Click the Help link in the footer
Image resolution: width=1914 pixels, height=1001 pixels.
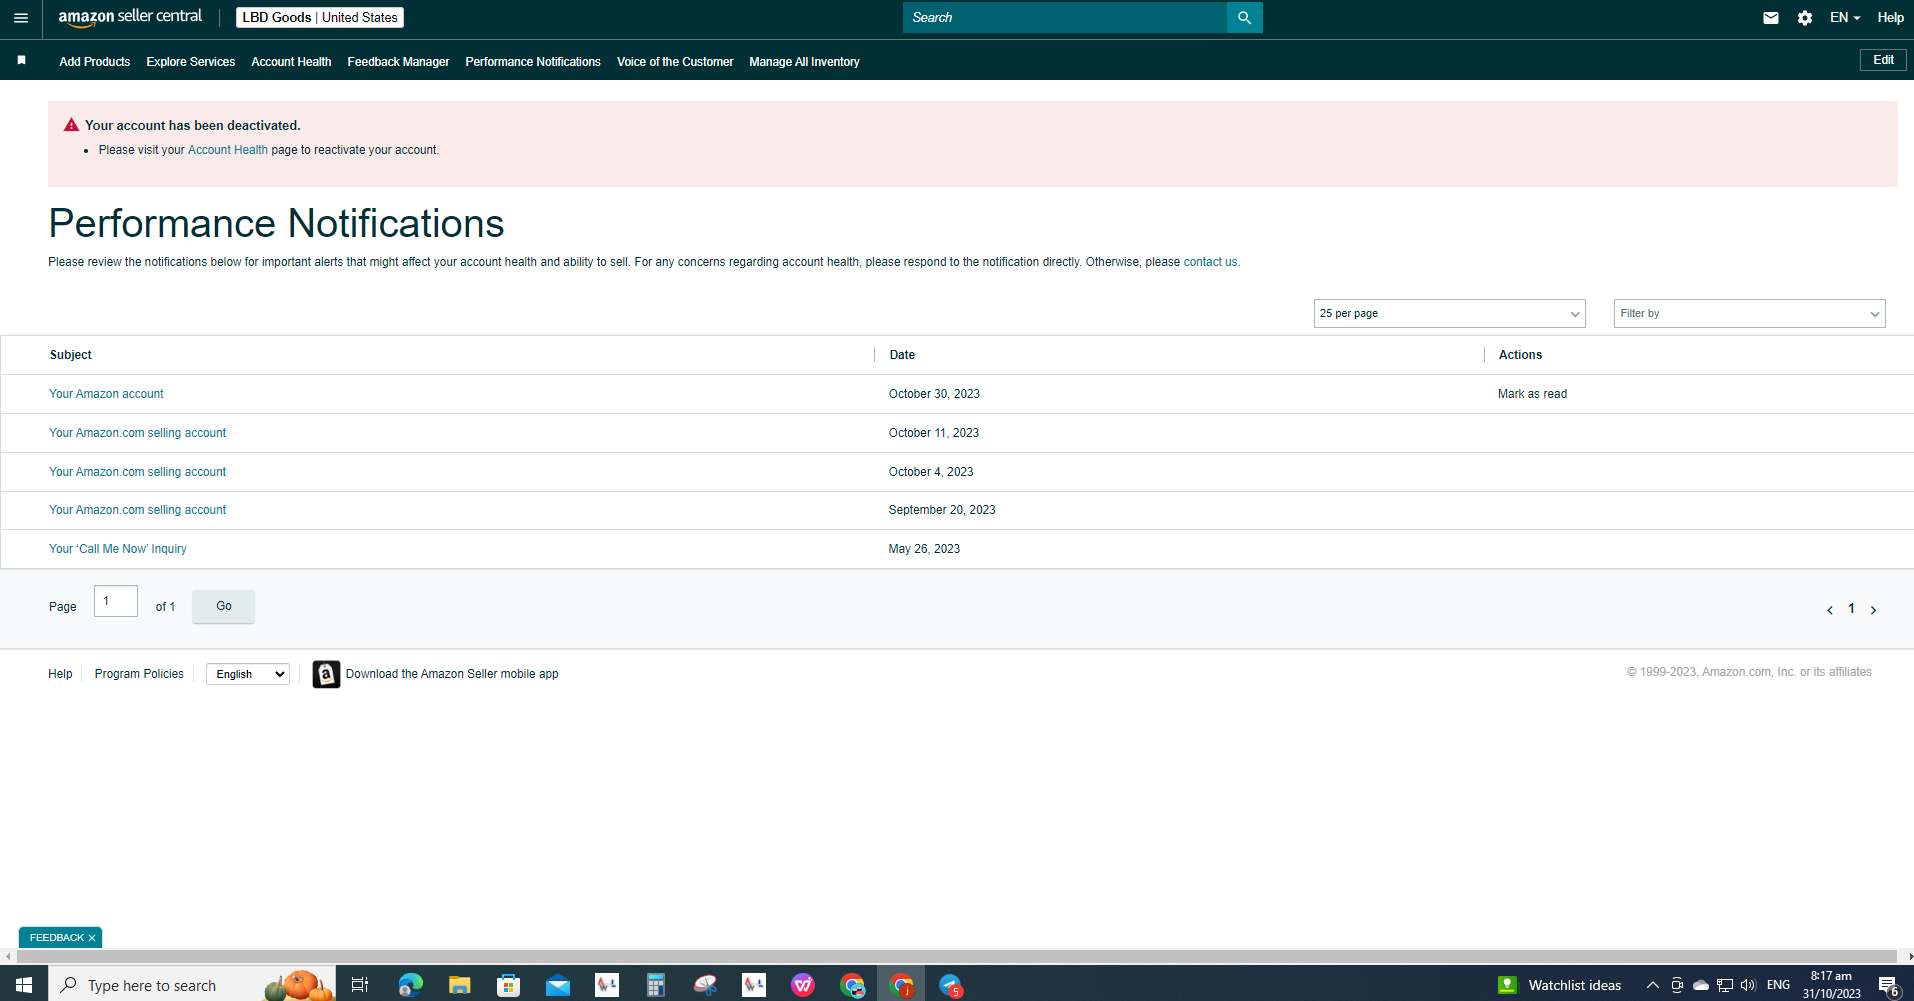(60, 674)
